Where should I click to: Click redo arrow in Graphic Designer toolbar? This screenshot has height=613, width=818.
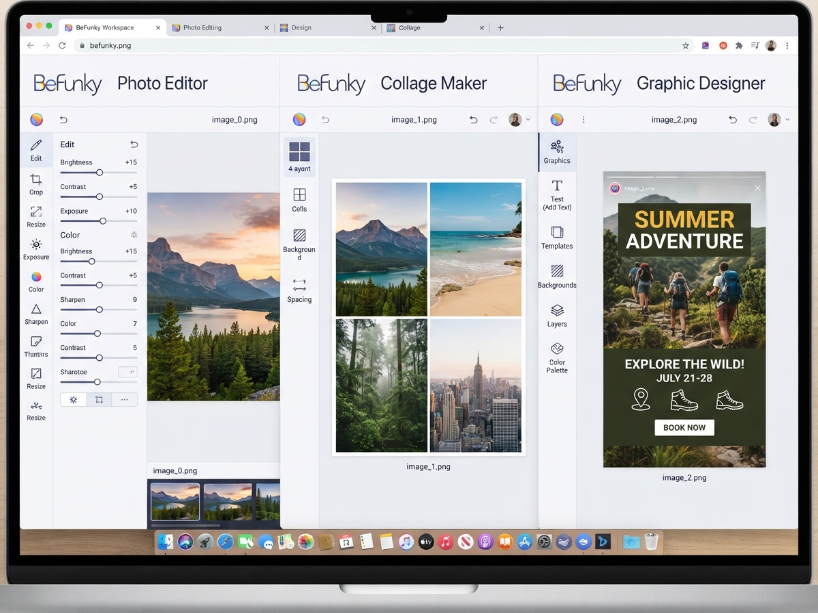(753, 119)
